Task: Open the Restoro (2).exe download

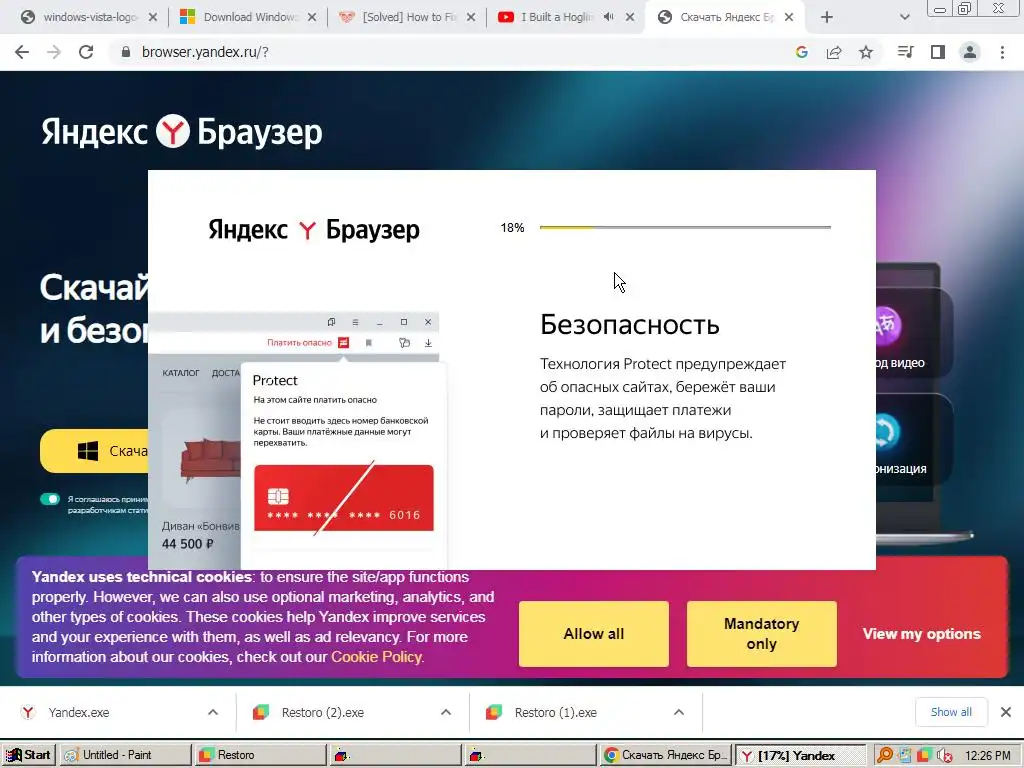Action: pyautogui.click(x=323, y=712)
